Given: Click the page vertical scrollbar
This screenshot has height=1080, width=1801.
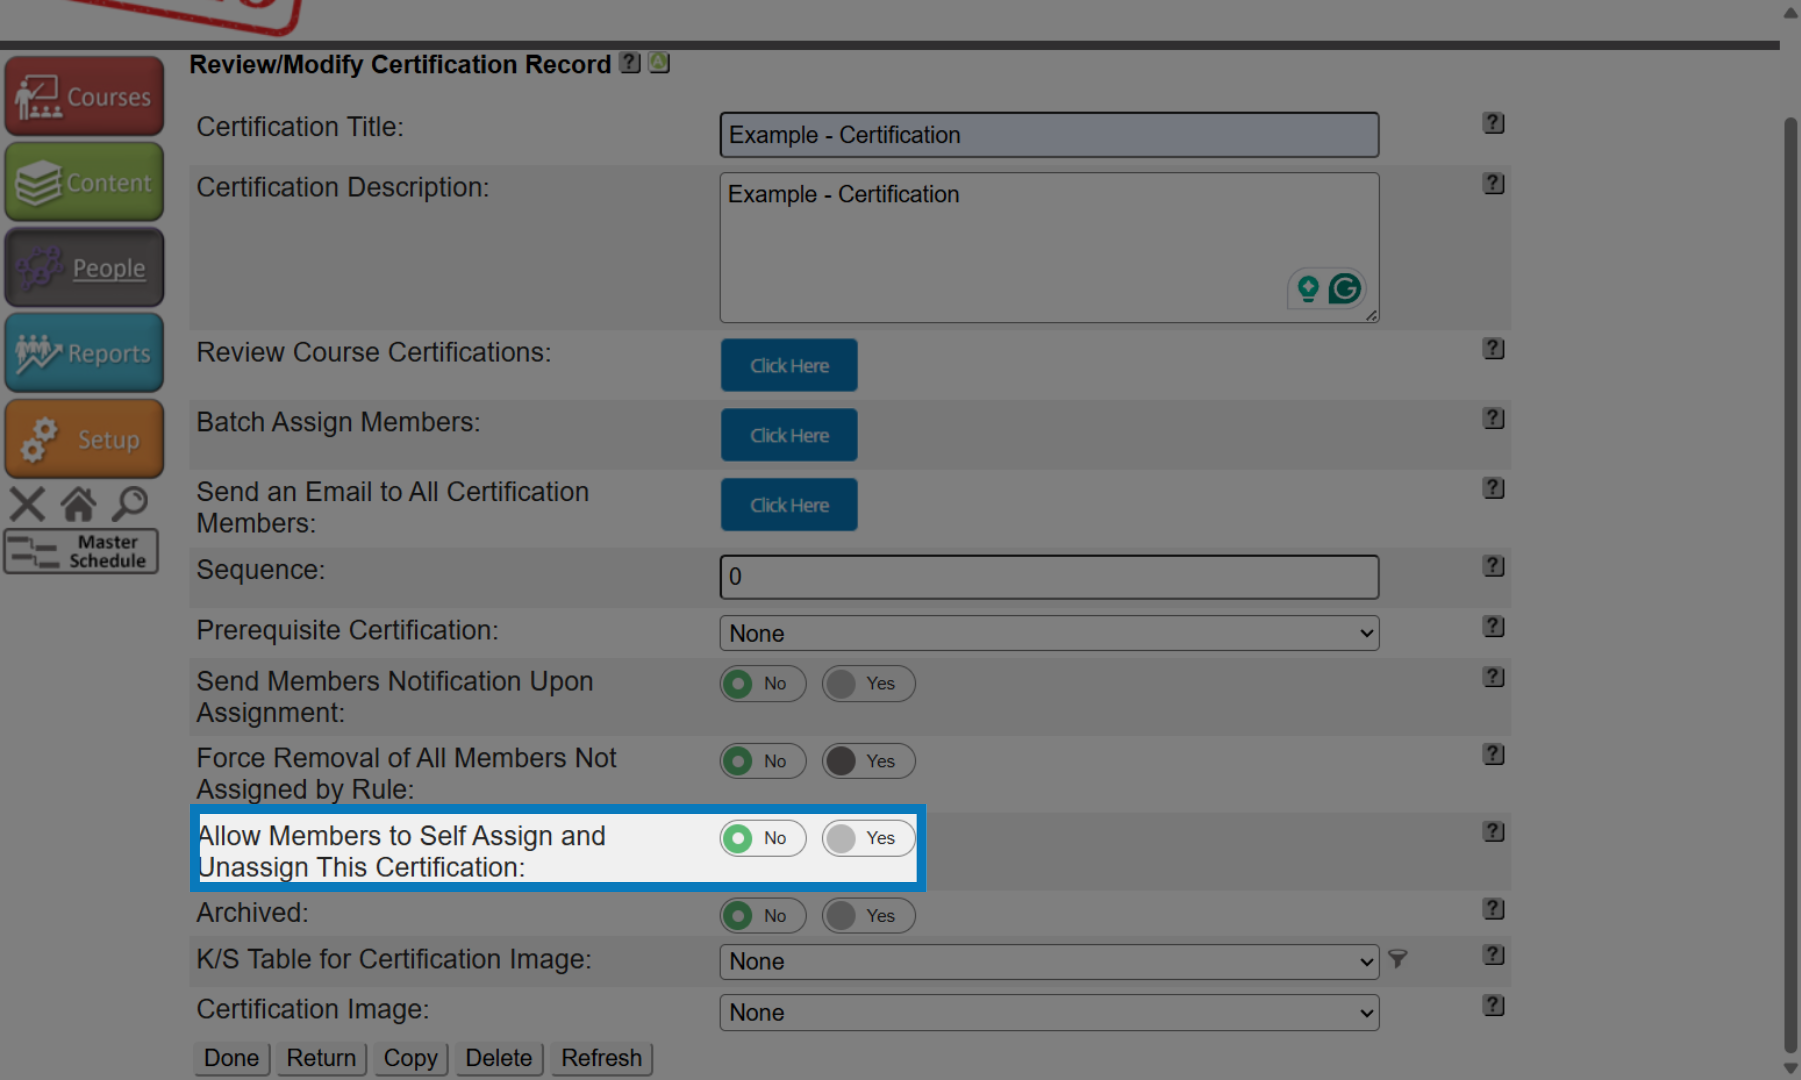Looking at the screenshot, I should 1790,585.
